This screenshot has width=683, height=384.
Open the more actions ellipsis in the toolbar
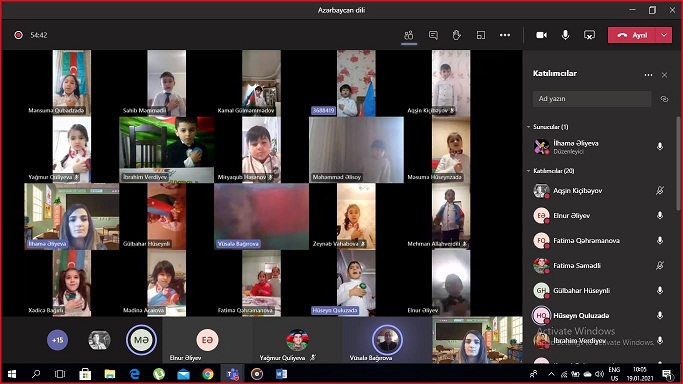click(505, 35)
